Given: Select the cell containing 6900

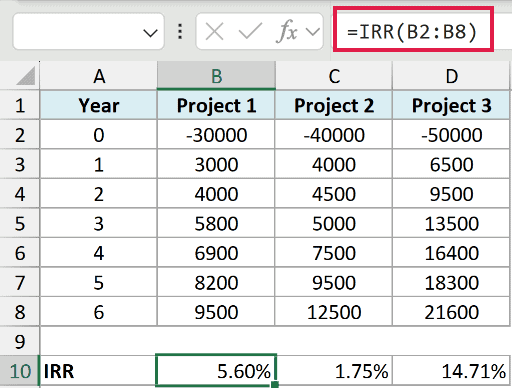Looking at the screenshot, I should (x=216, y=253).
